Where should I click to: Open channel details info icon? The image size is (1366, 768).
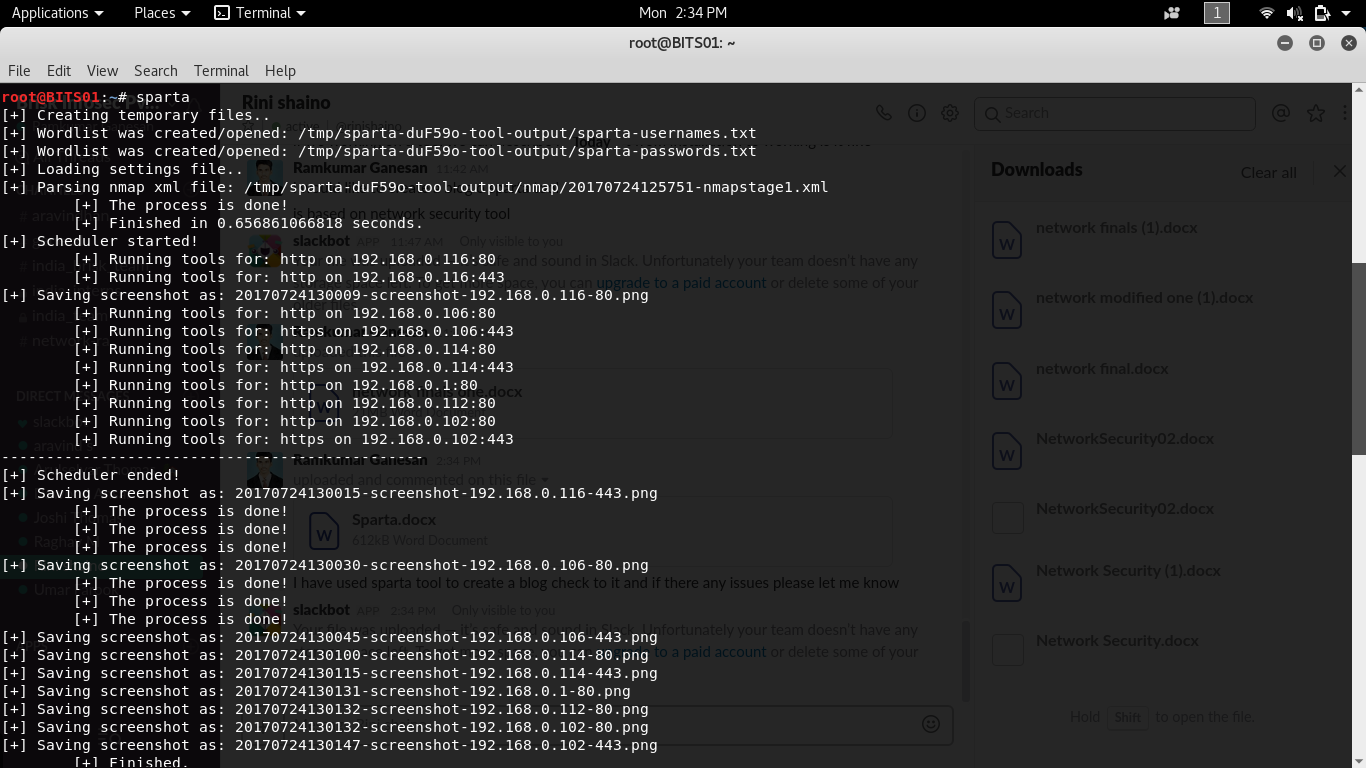pos(916,113)
